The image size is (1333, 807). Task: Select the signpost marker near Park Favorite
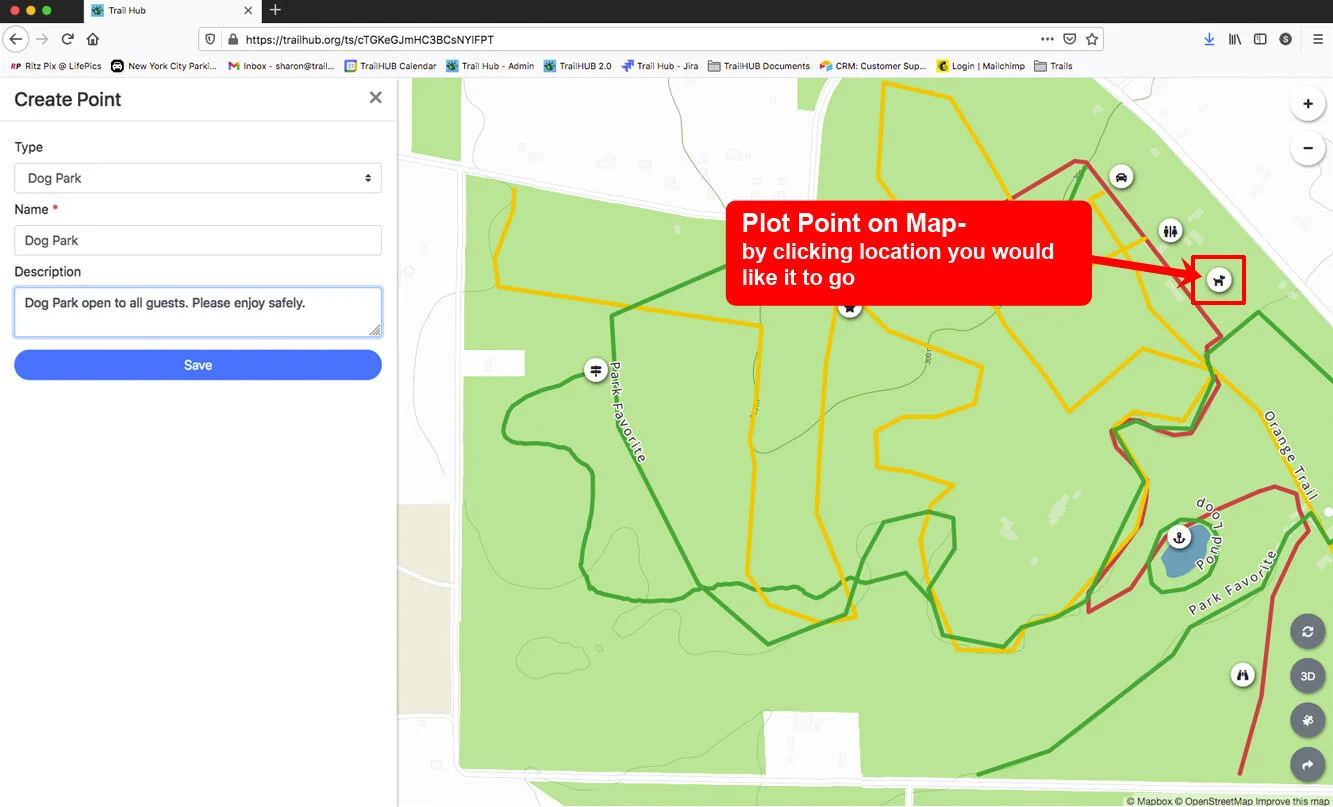(596, 371)
